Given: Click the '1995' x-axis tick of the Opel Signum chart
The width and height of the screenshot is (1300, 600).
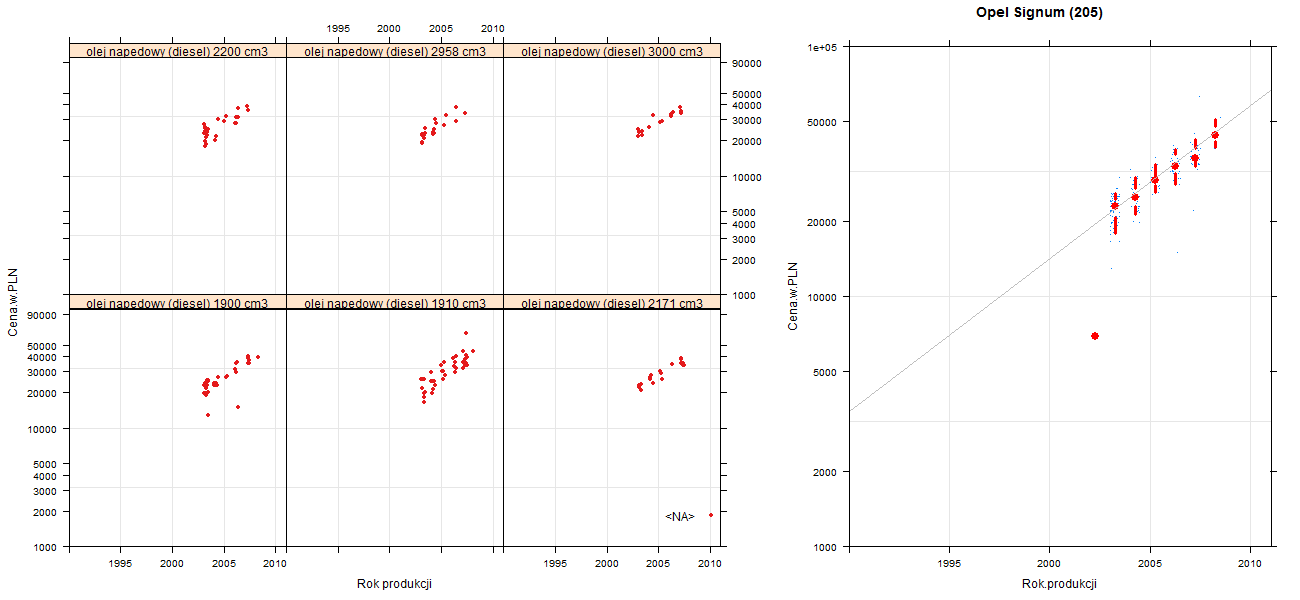Looking at the screenshot, I should point(949,564).
